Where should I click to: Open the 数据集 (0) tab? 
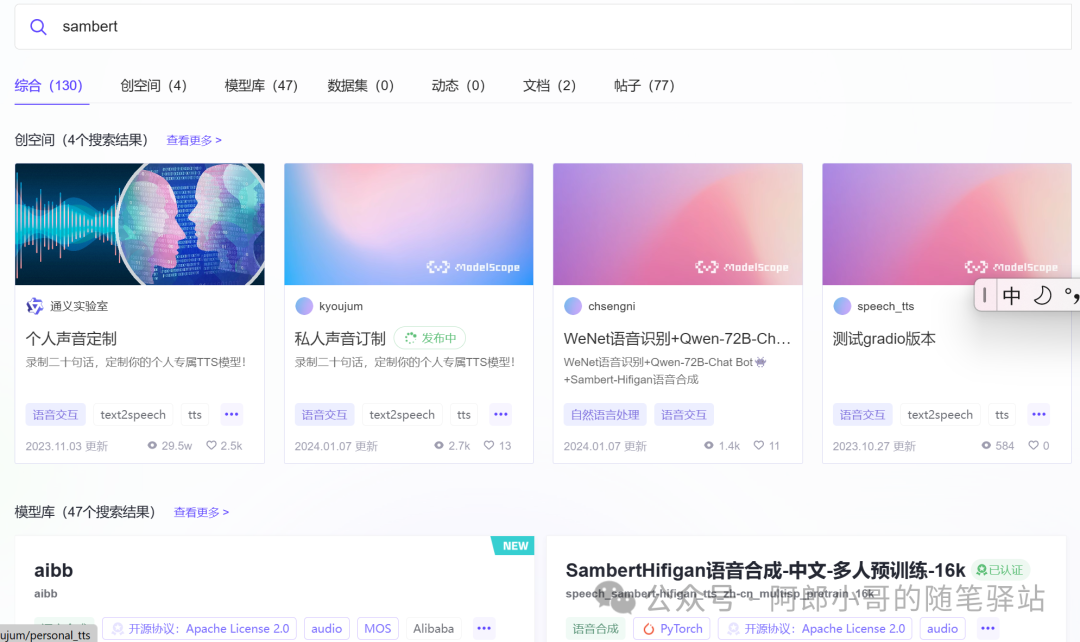point(360,85)
